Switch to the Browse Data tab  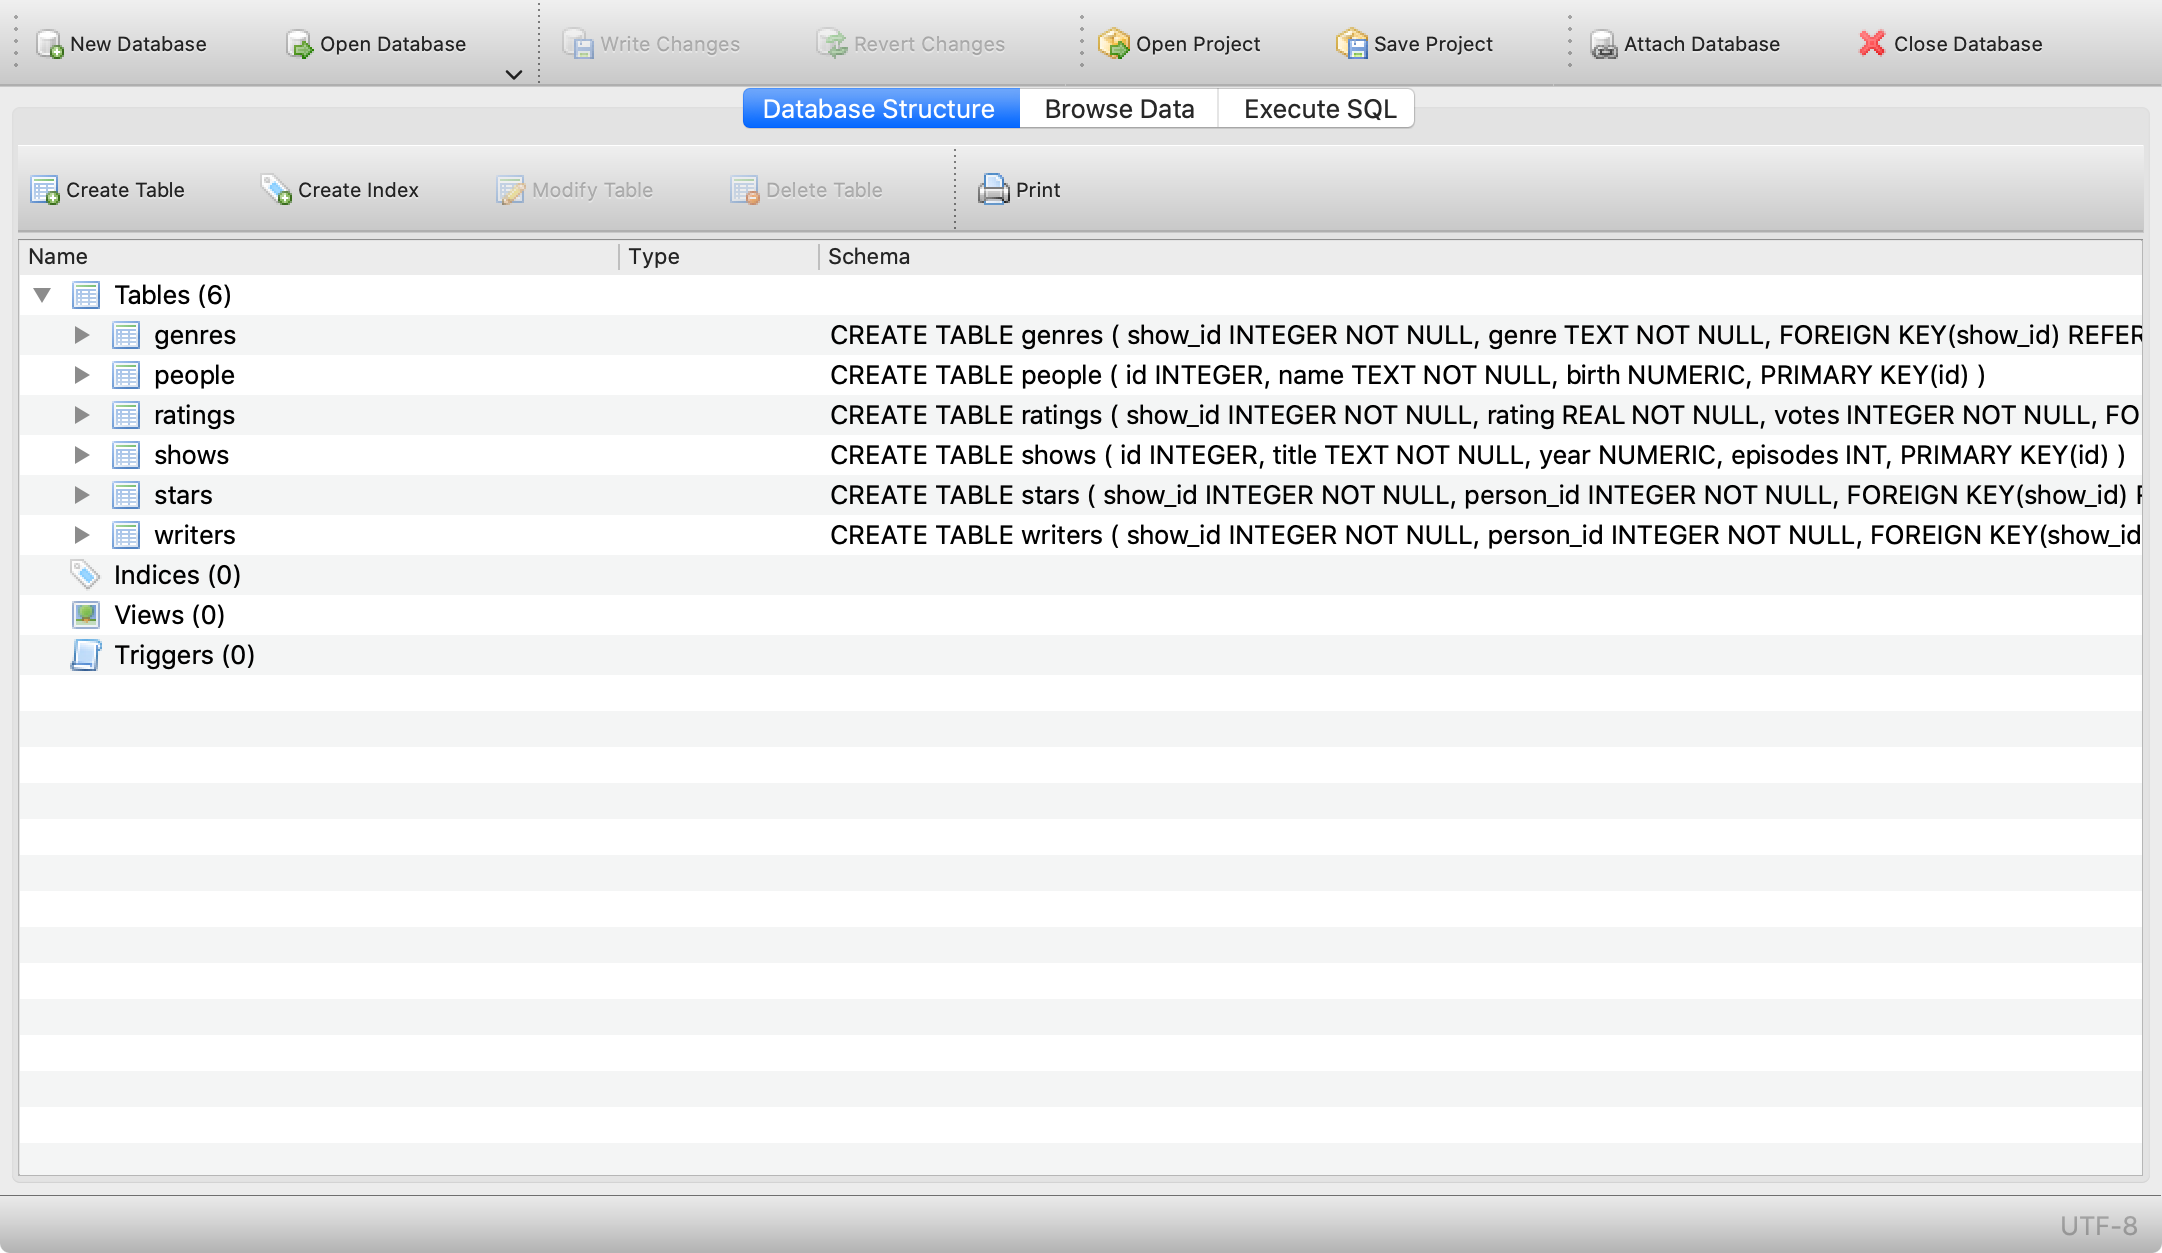[1119, 109]
